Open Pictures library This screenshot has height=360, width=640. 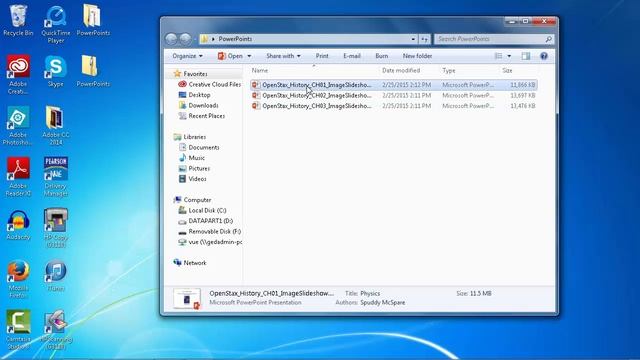[x=194, y=168]
